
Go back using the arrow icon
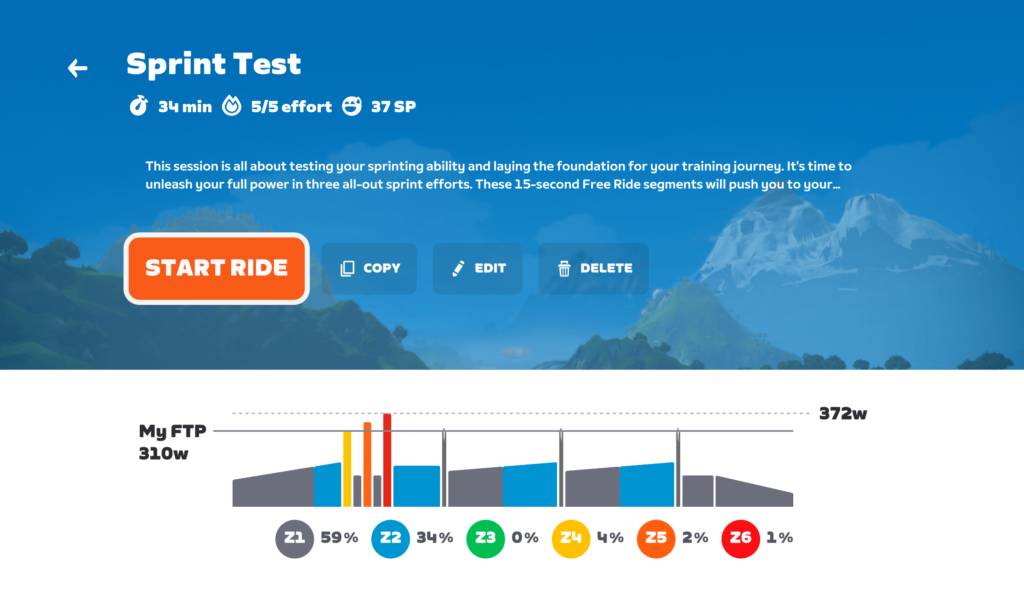[x=78, y=68]
